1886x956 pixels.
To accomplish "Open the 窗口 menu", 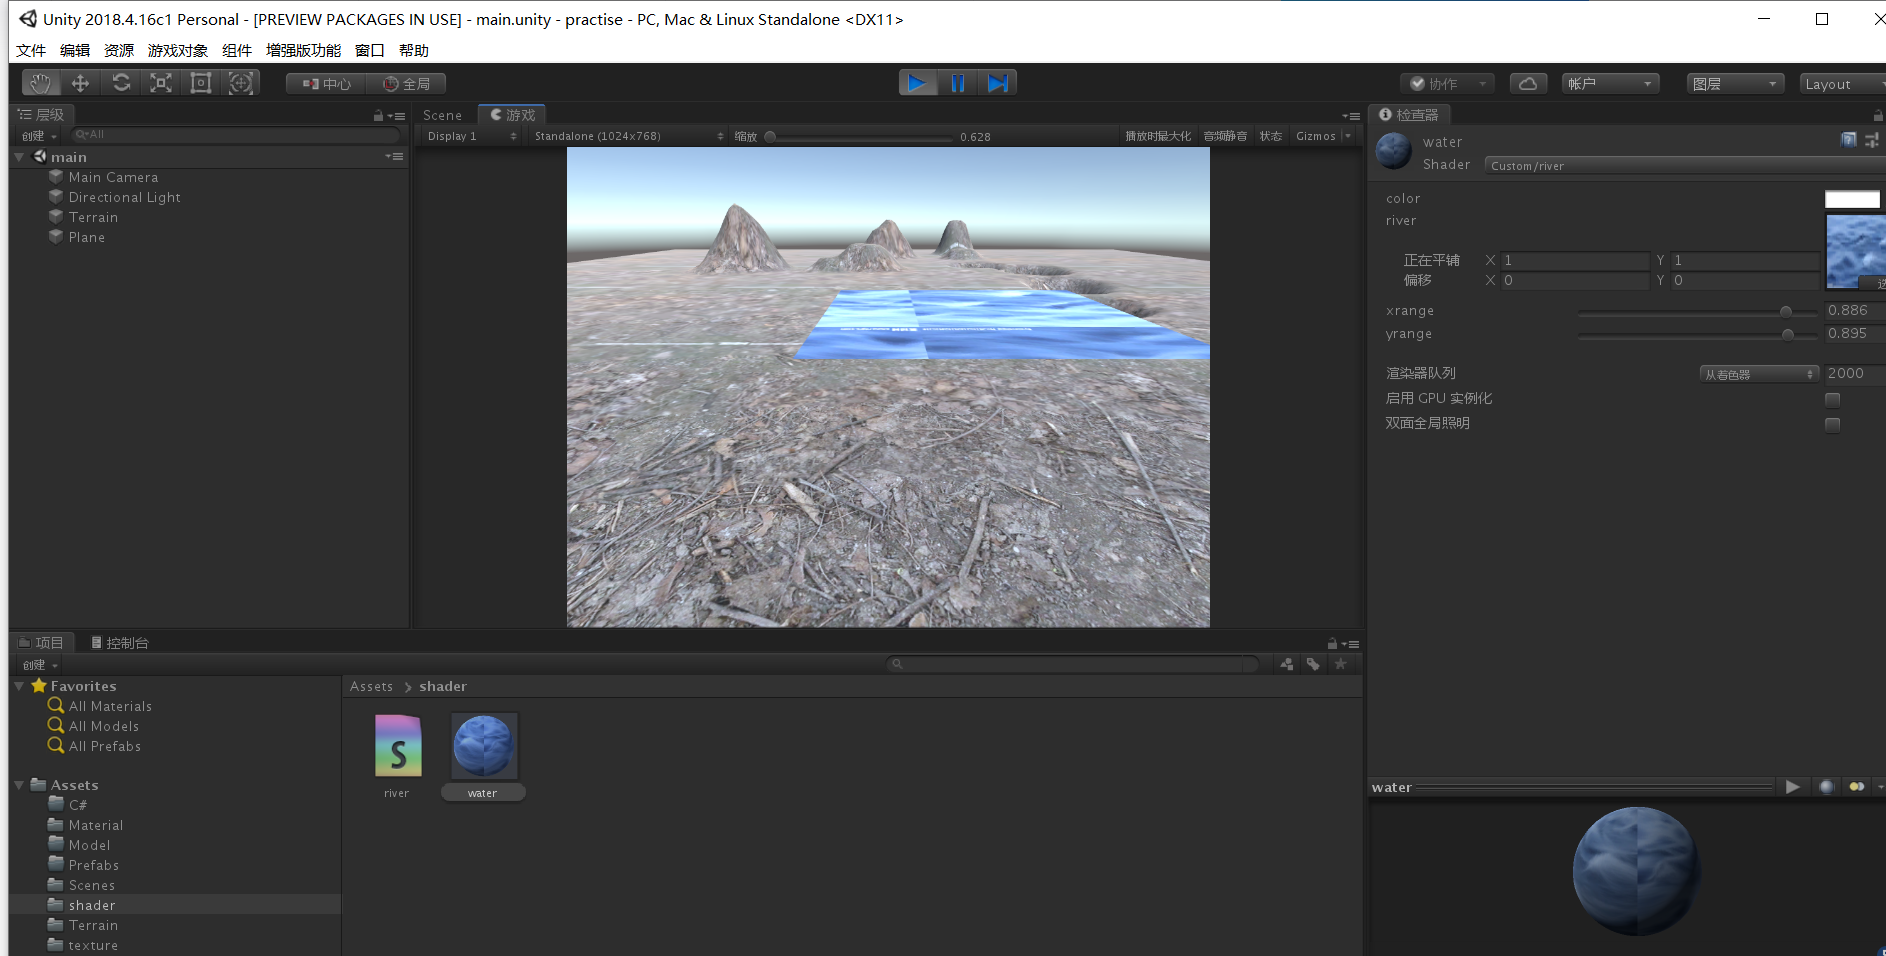I will (x=368, y=50).
